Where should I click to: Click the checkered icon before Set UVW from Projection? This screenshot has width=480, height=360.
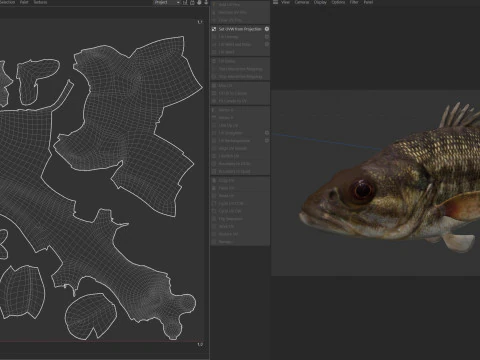coord(214,29)
